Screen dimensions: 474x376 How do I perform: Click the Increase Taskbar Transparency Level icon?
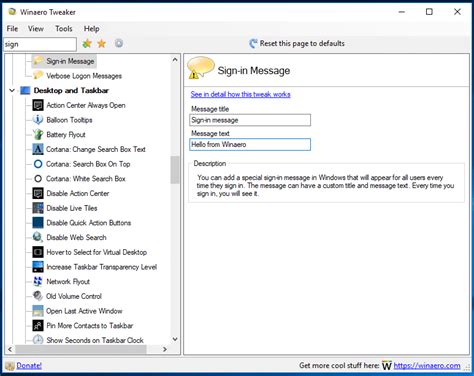38,267
